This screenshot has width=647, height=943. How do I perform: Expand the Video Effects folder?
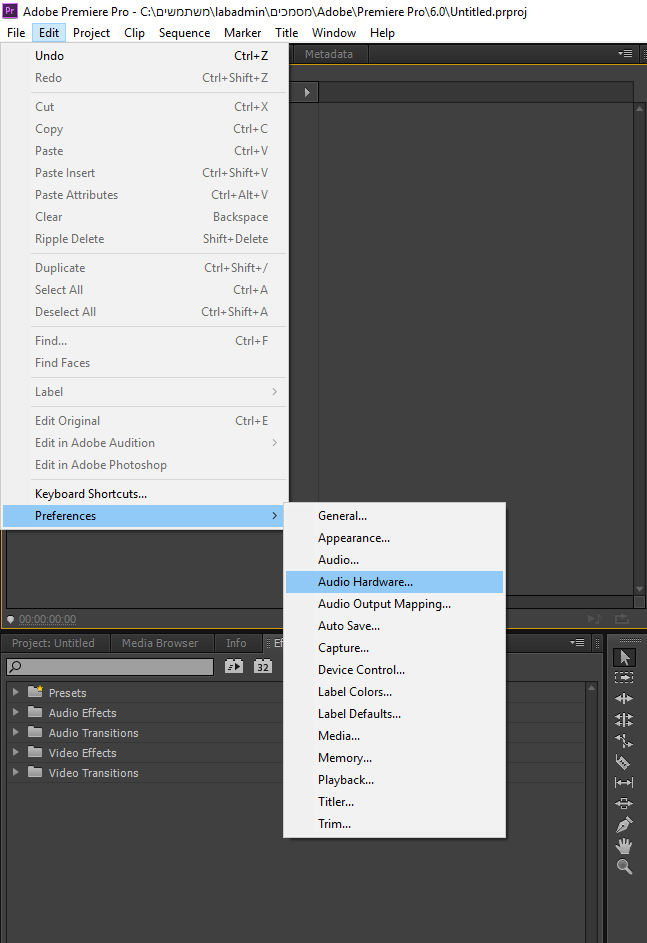[x=16, y=752]
